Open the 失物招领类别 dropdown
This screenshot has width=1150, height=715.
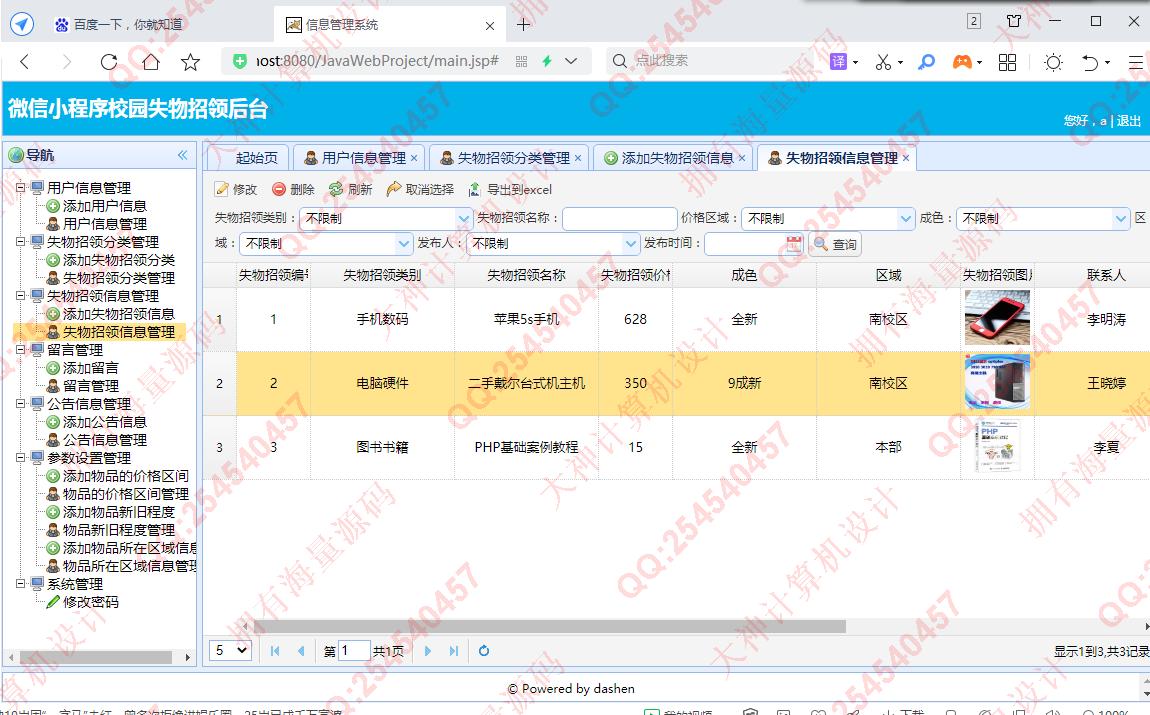click(464, 218)
